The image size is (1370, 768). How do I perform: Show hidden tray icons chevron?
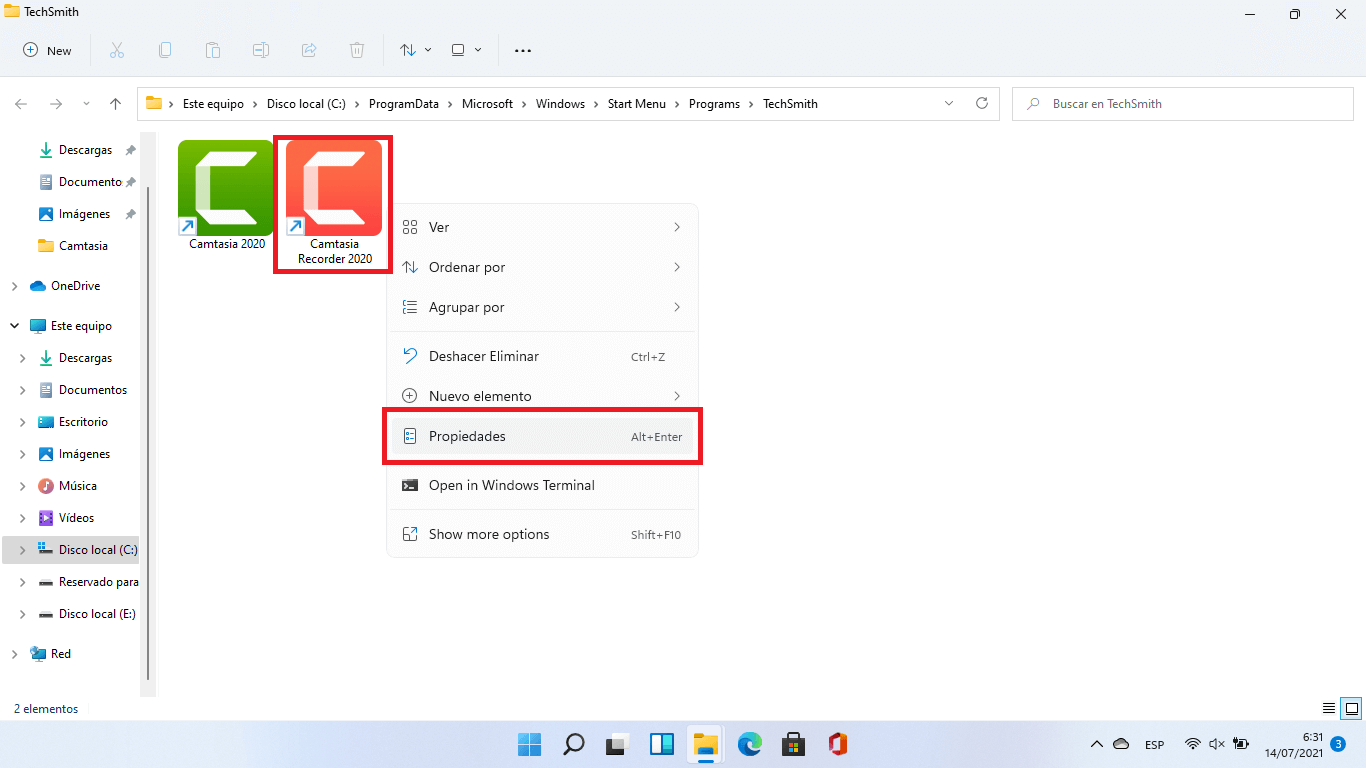1097,744
